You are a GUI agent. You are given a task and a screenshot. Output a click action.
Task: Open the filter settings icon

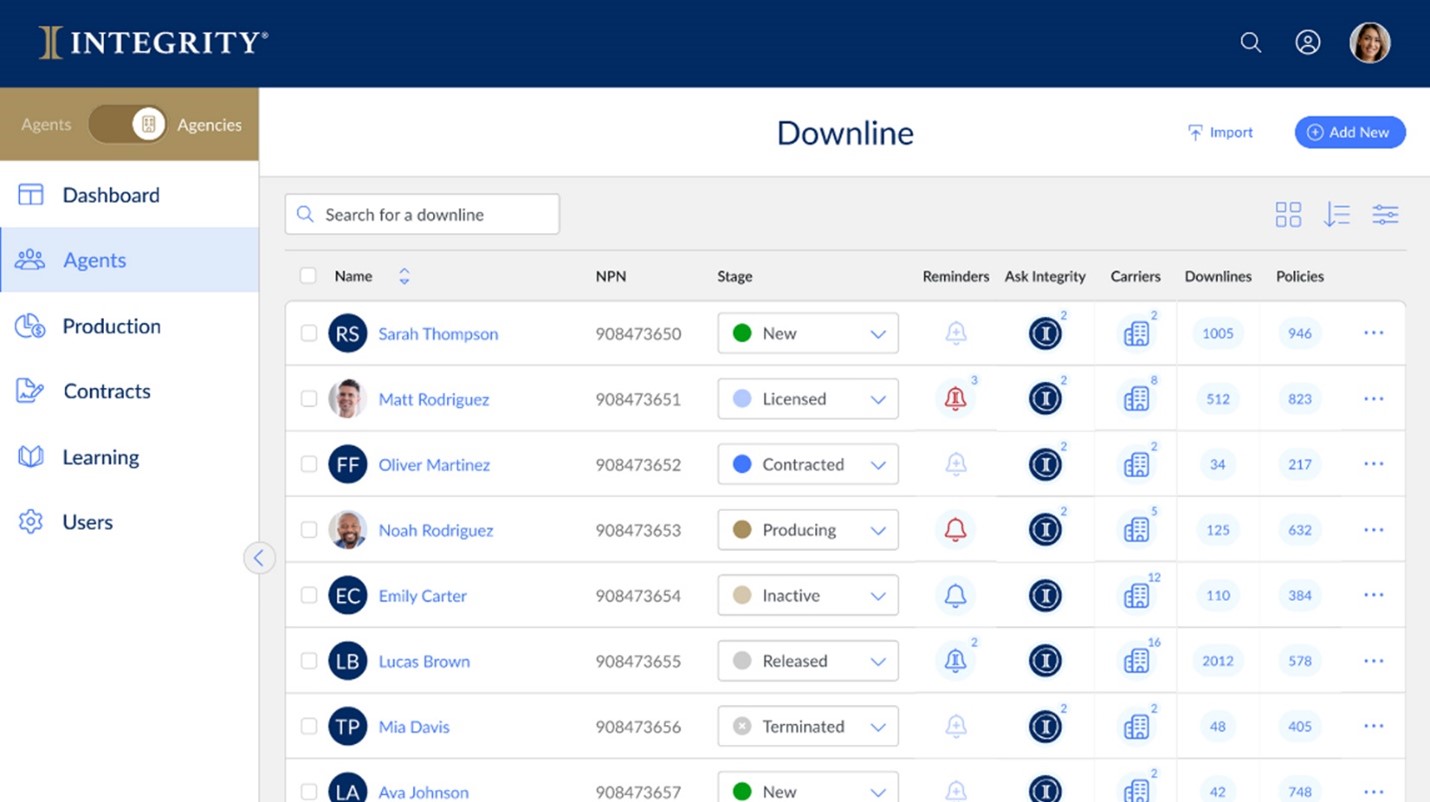point(1385,214)
